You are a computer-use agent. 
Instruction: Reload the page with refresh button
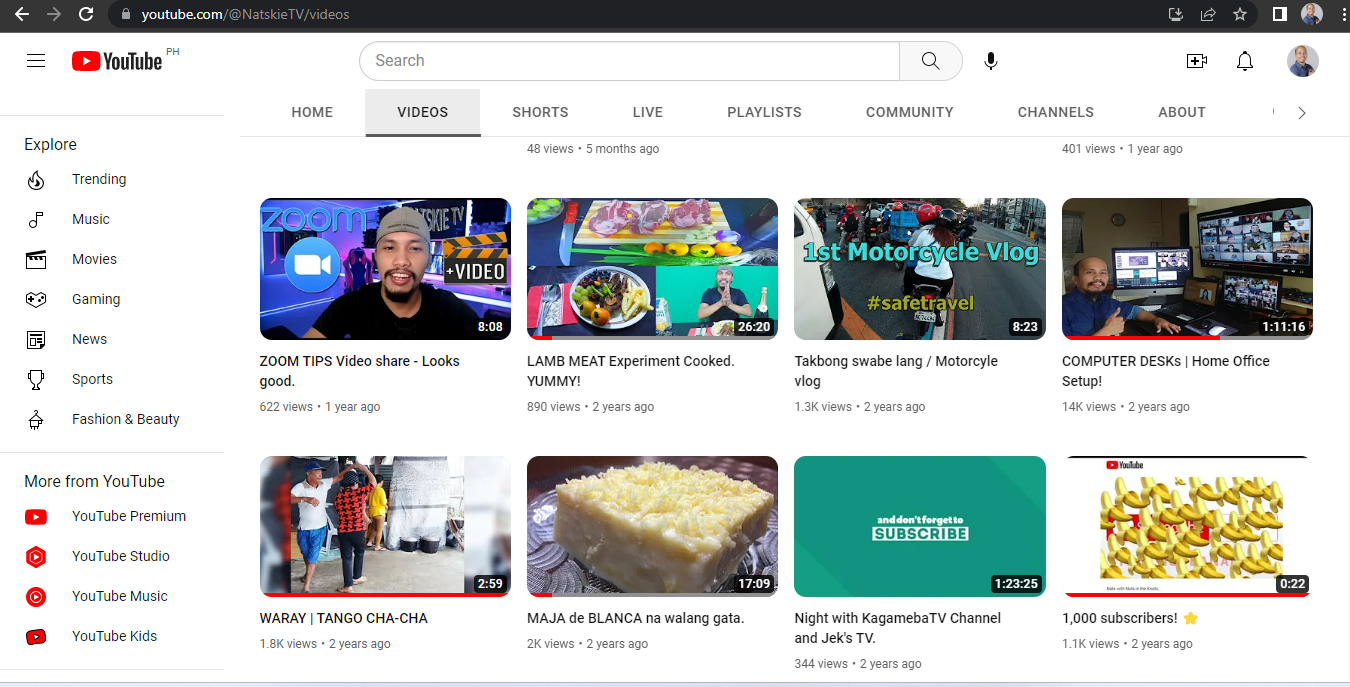click(86, 14)
